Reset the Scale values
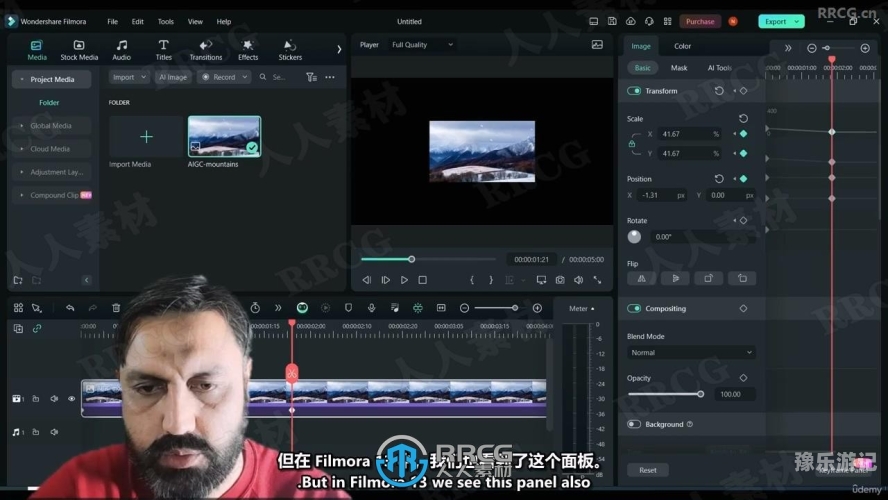The image size is (888, 500). pos(743,118)
